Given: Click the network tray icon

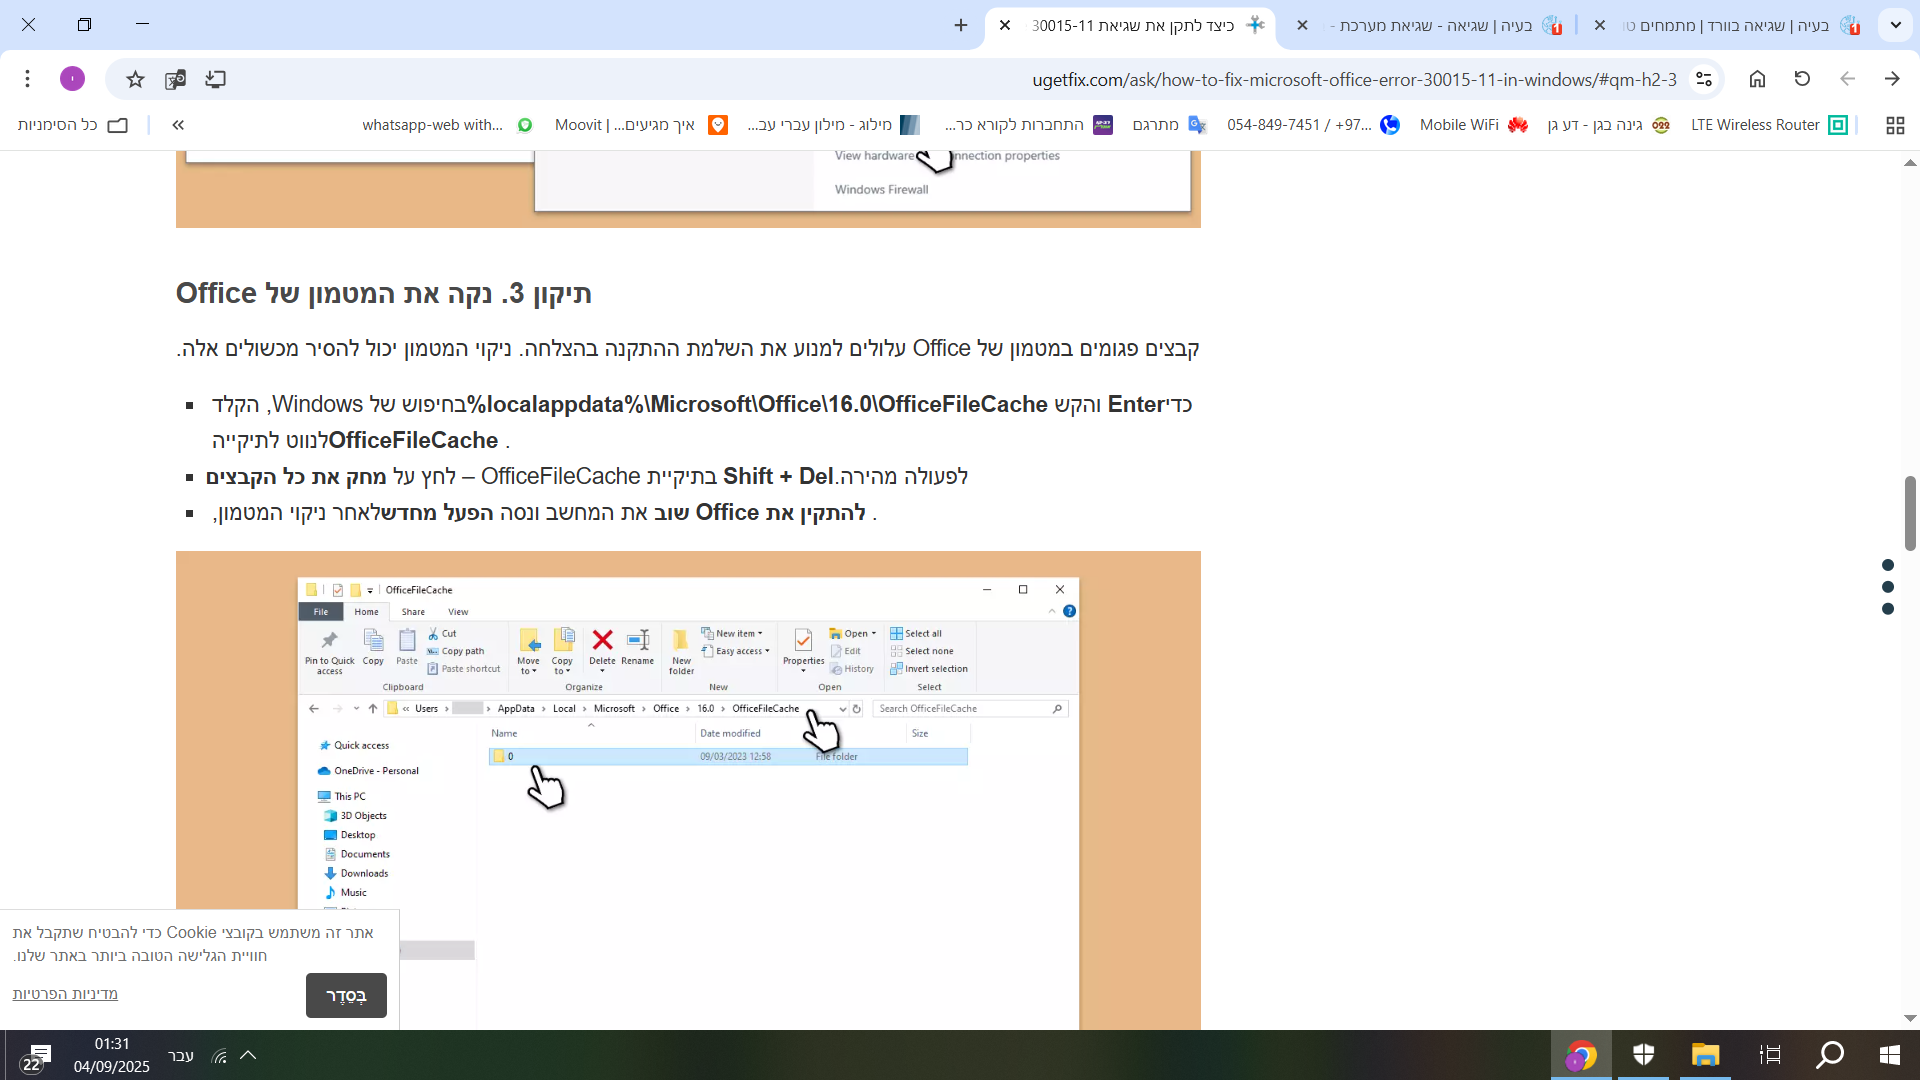Looking at the screenshot, I should [220, 1056].
